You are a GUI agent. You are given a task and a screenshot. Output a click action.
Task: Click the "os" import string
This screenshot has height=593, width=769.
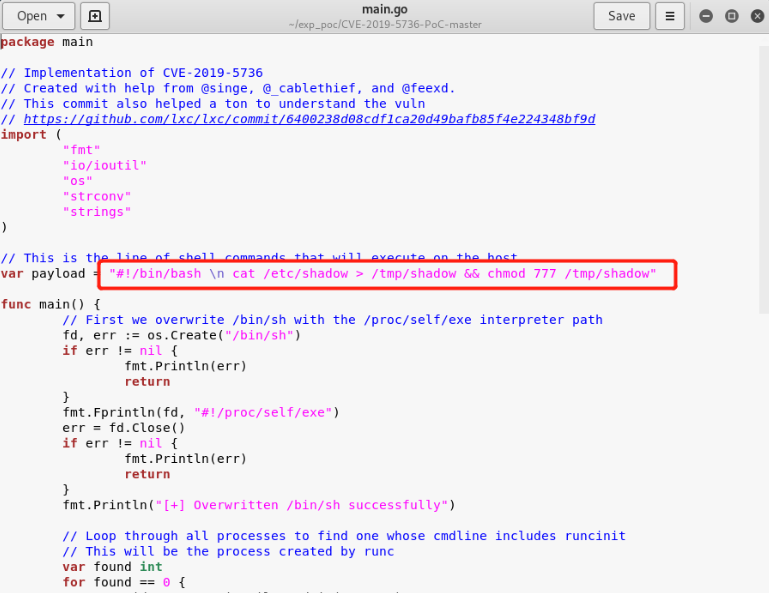point(77,181)
